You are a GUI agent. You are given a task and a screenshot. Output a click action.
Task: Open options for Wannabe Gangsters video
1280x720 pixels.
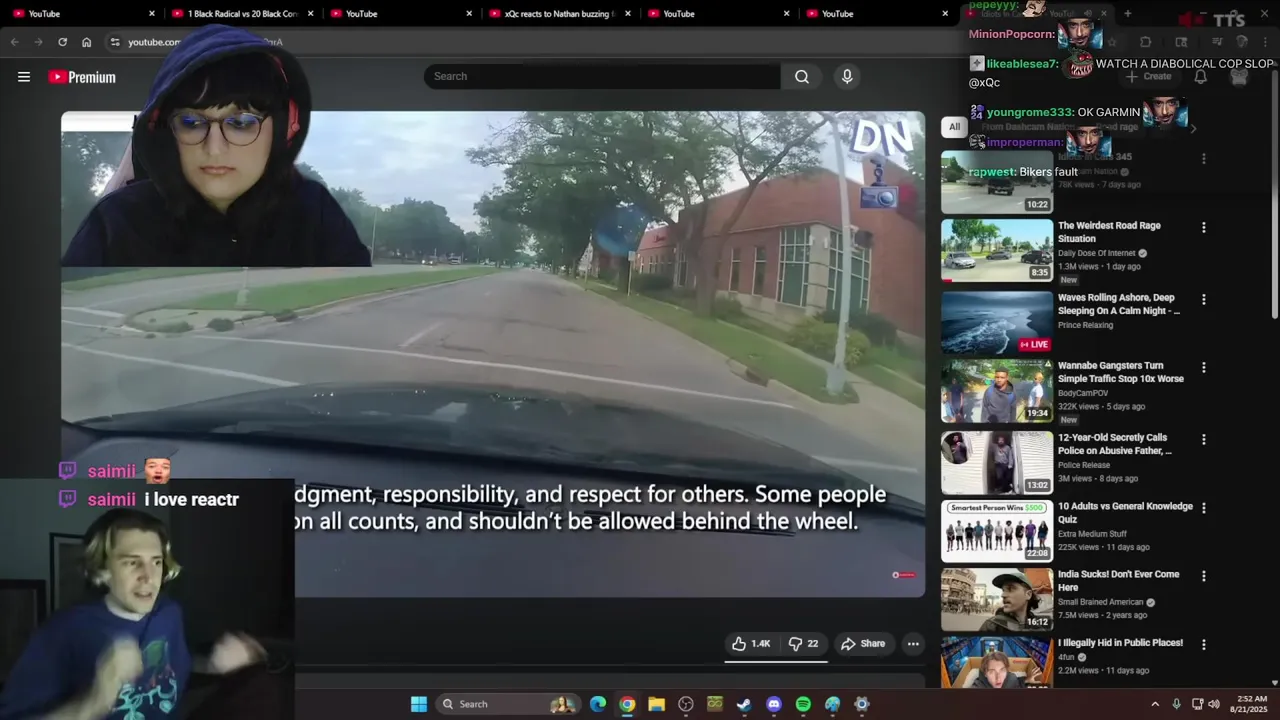tap(1203, 368)
